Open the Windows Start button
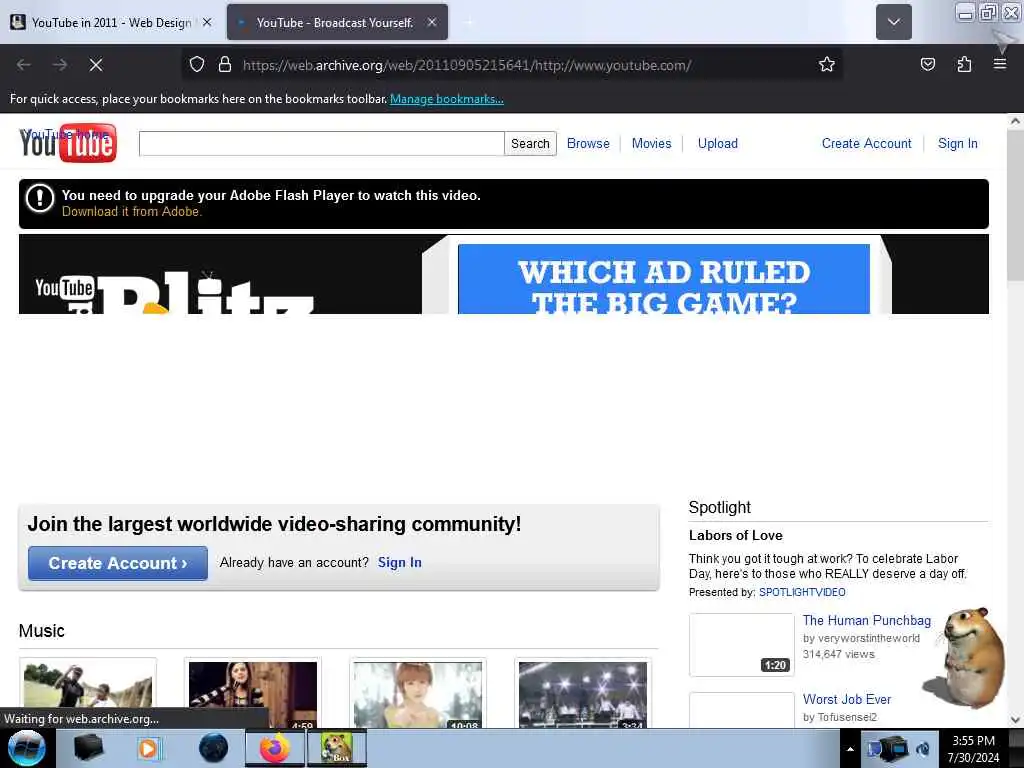The image size is (1024, 768). 26,748
